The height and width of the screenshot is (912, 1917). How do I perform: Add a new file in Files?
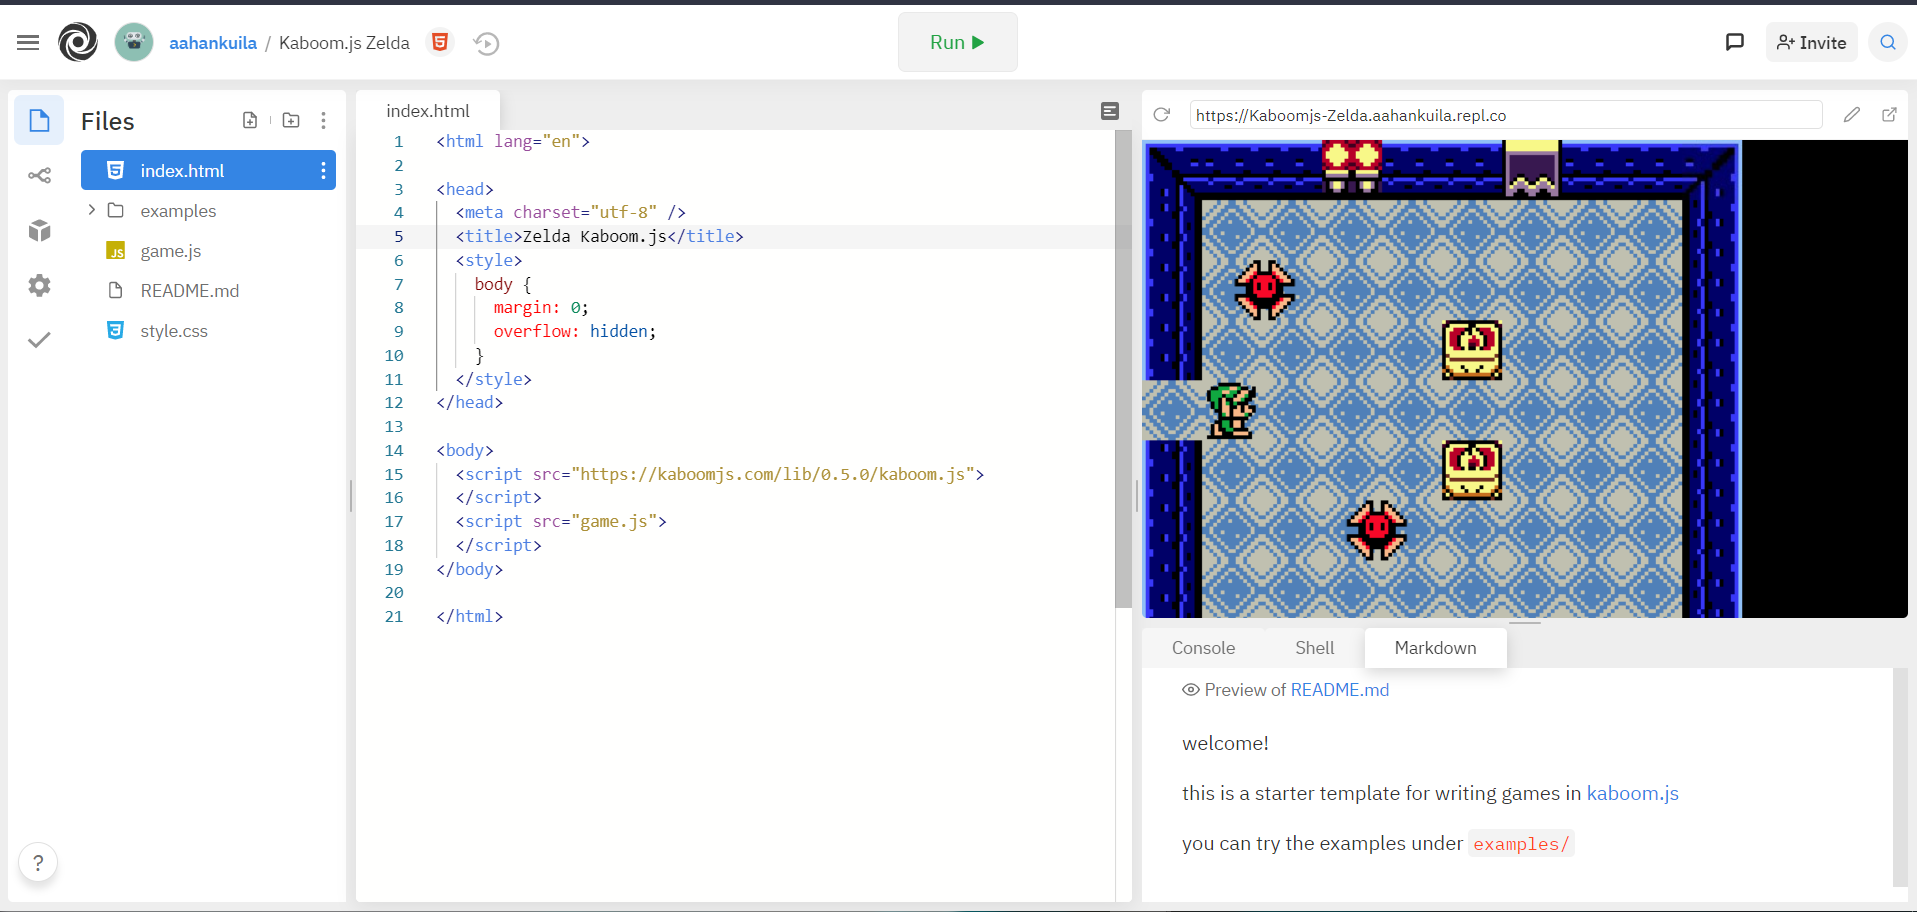[x=250, y=120]
